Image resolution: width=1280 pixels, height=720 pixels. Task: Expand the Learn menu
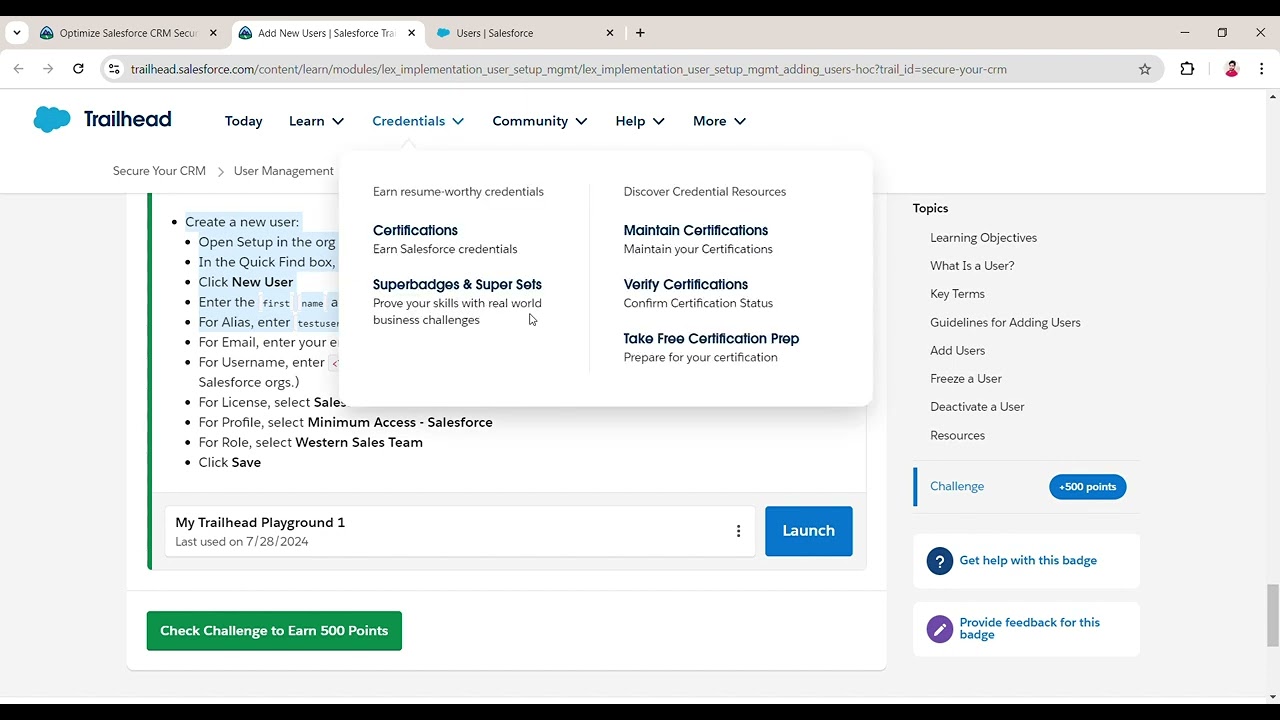pos(316,121)
